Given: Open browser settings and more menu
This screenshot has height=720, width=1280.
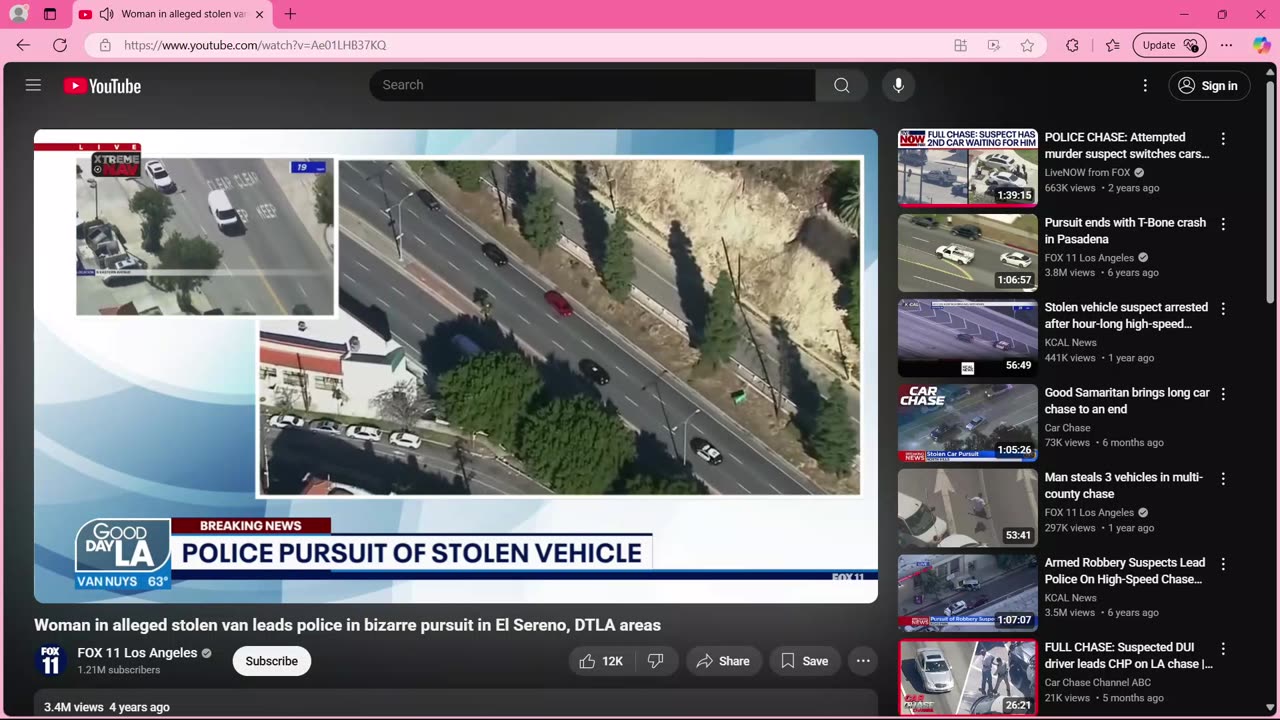Looking at the screenshot, I should [1227, 45].
